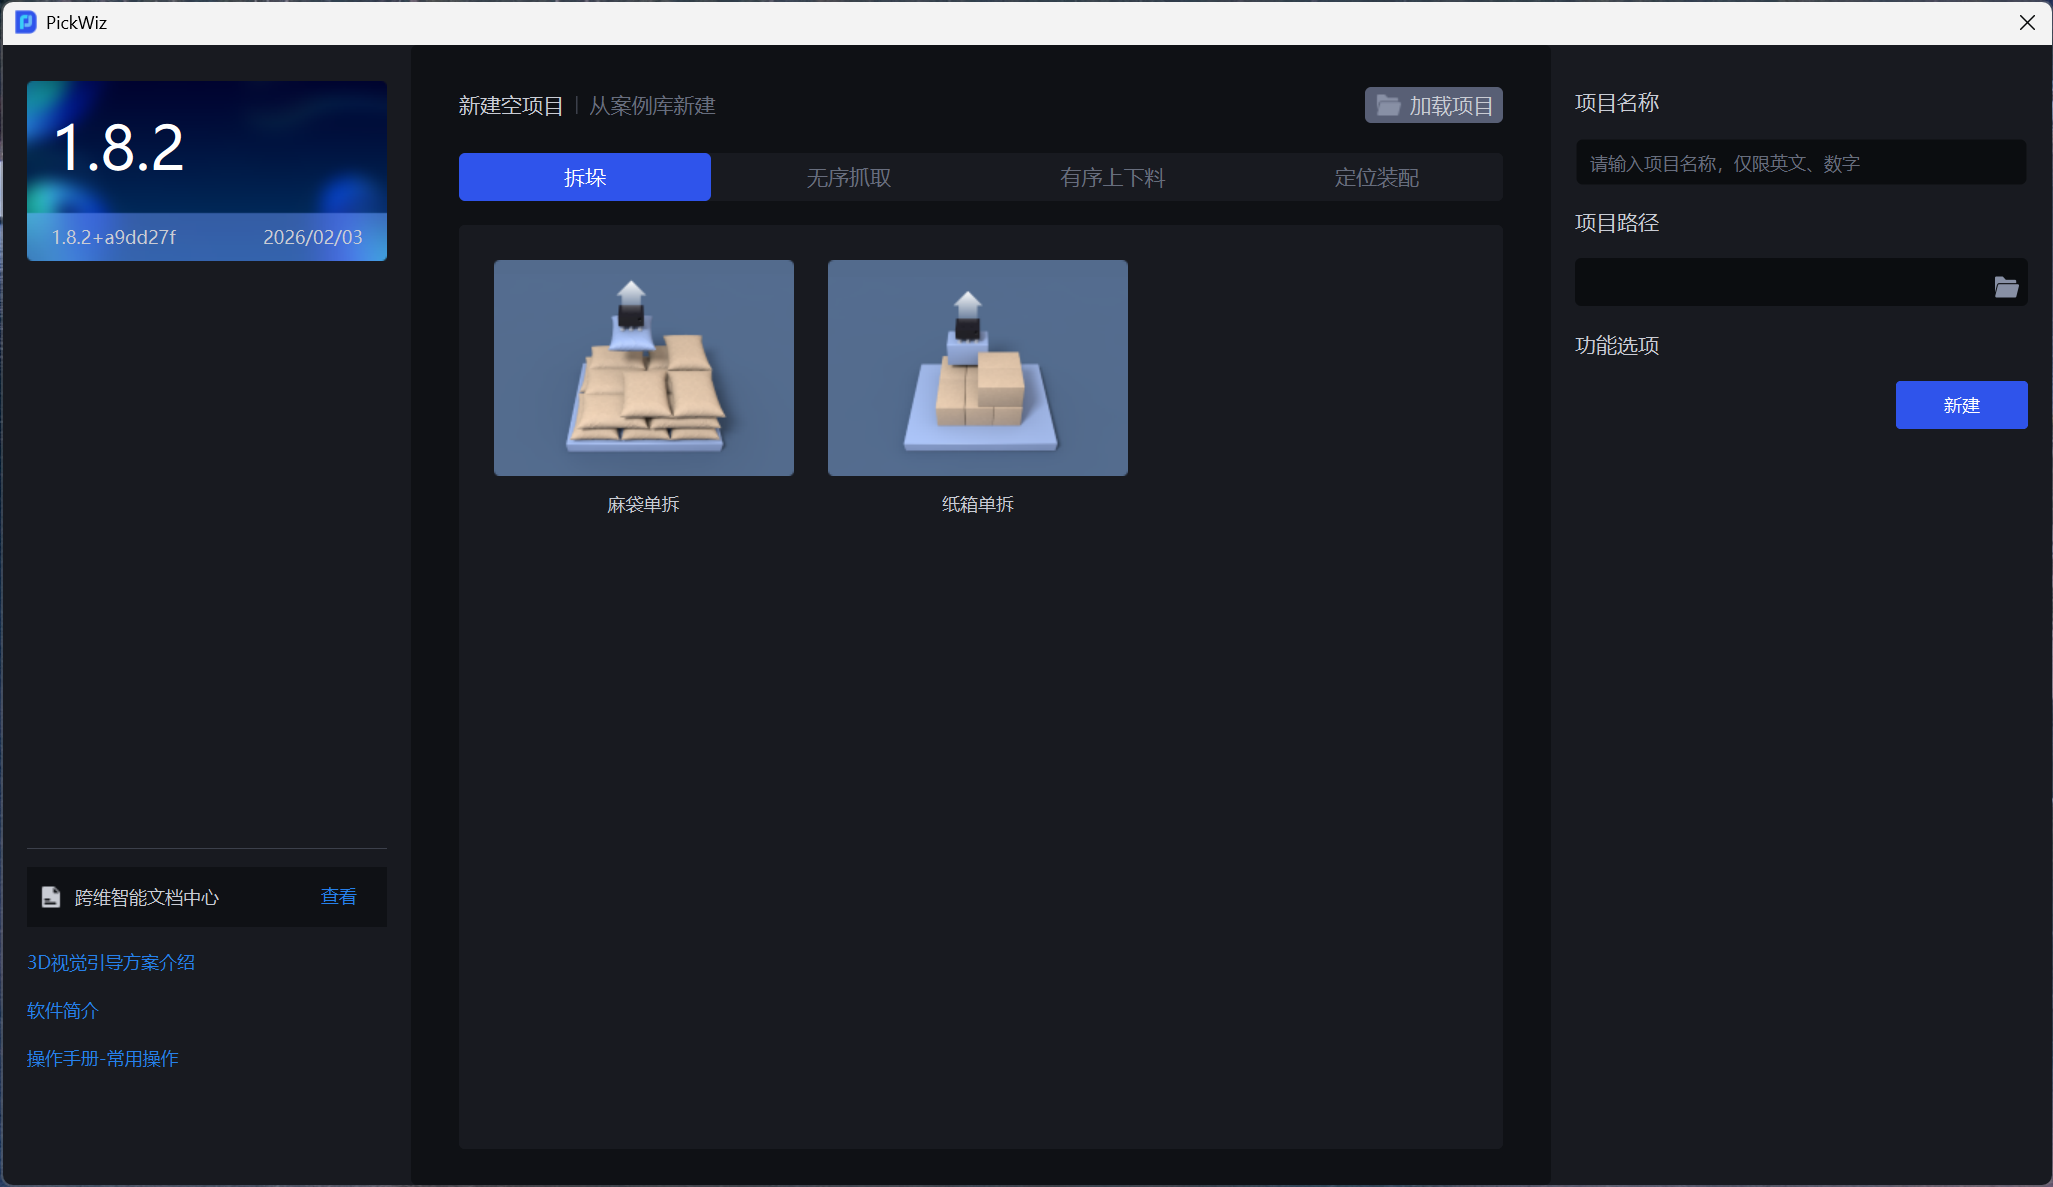Viewport: 2053px width, 1187px height.
Task: Click the folder browse icon in project path
Action: pos(2005,287)
